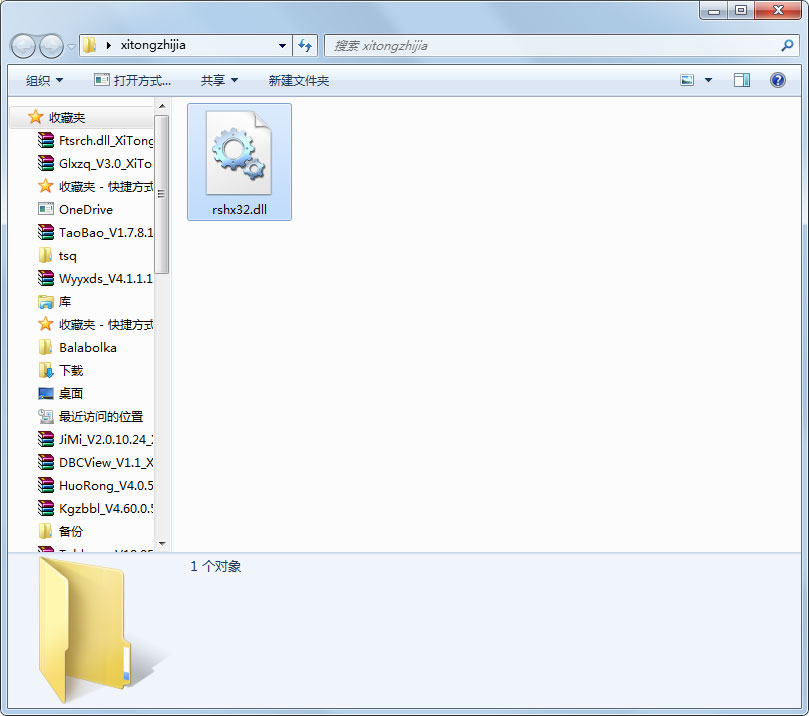The image size is (809, 716).
Task: Click the 库 libraries icon
Action: 46,302
